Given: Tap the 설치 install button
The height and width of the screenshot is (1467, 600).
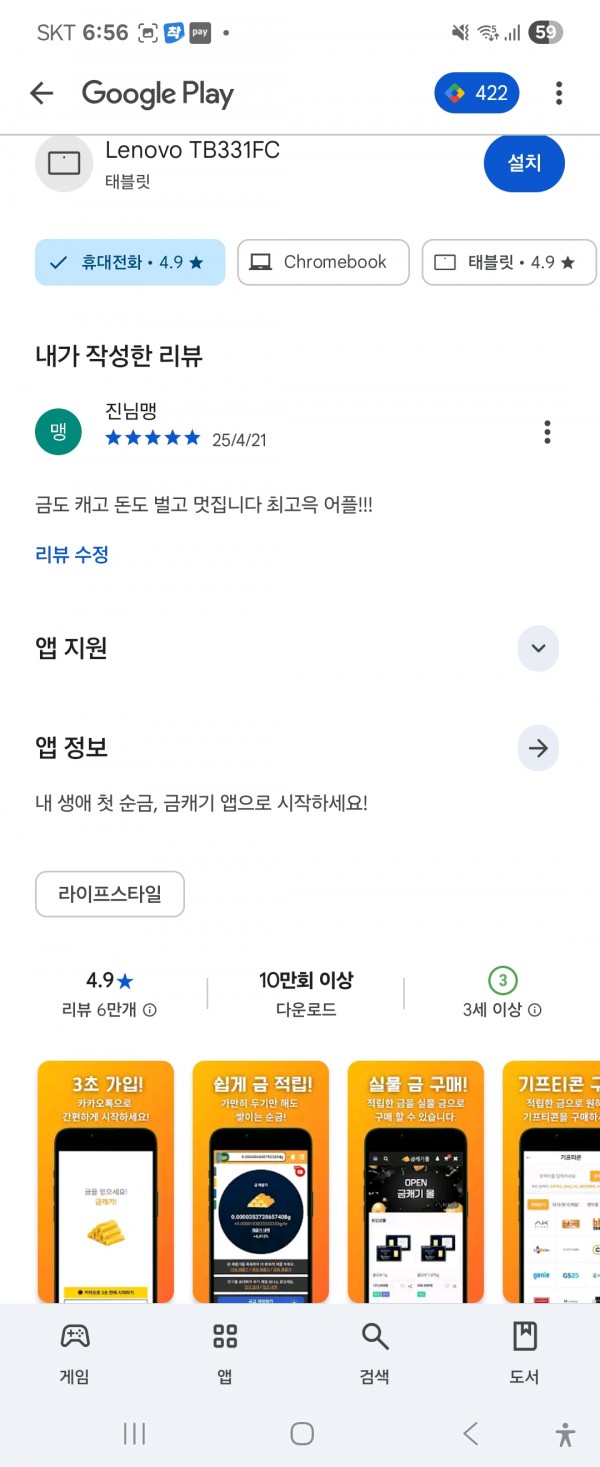Looking at the screenshot, I should 524,162.
